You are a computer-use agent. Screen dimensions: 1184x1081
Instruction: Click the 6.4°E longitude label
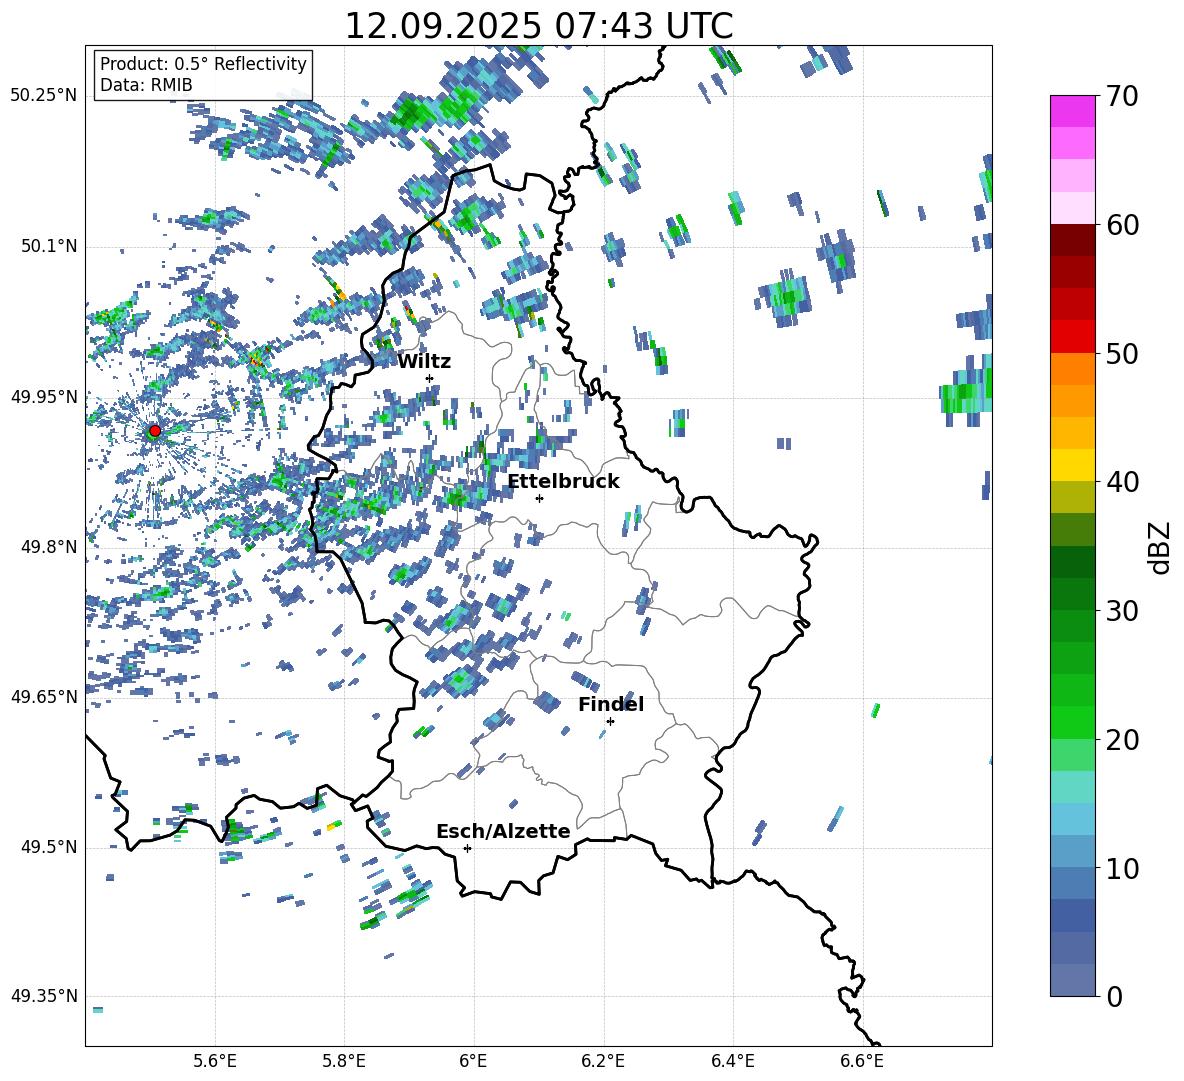point(733,1061)
